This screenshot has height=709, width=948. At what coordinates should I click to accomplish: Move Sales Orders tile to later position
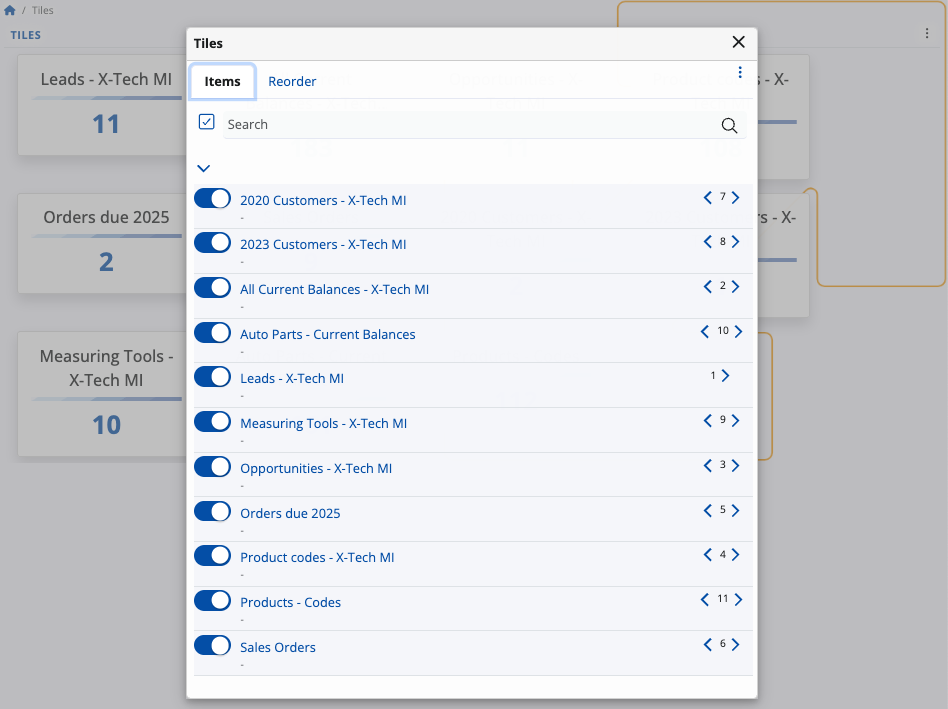(736, 645)
